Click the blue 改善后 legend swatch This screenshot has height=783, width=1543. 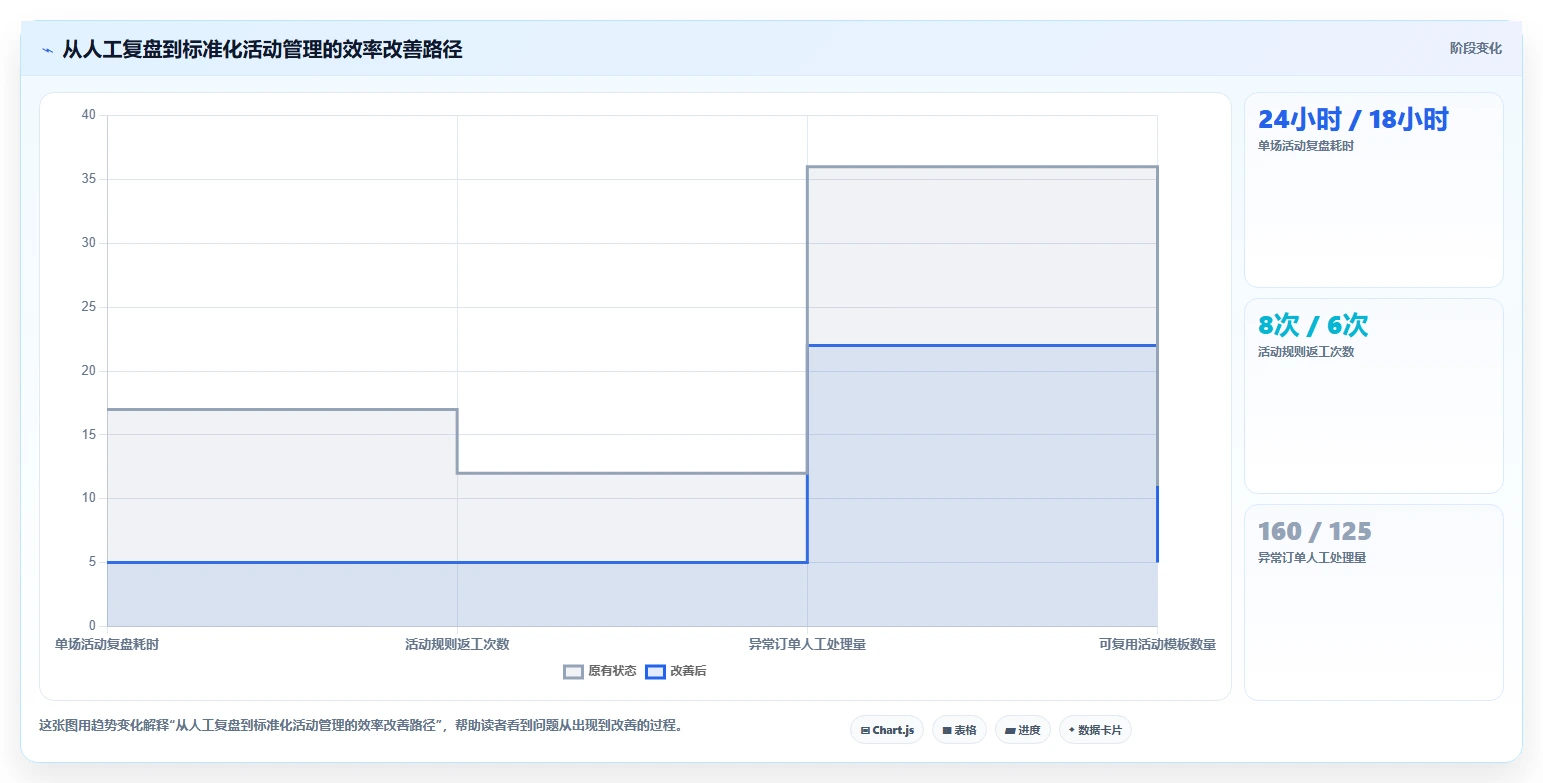655,671
